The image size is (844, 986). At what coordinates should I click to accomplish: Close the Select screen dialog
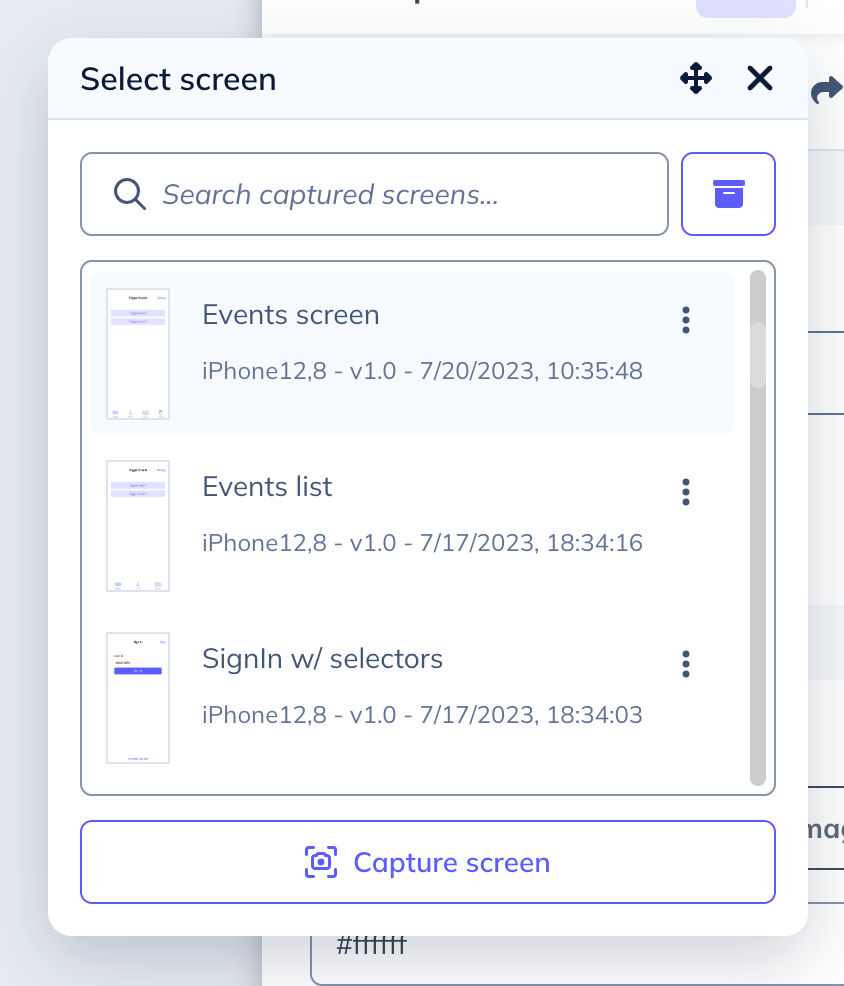pos(760,78)
